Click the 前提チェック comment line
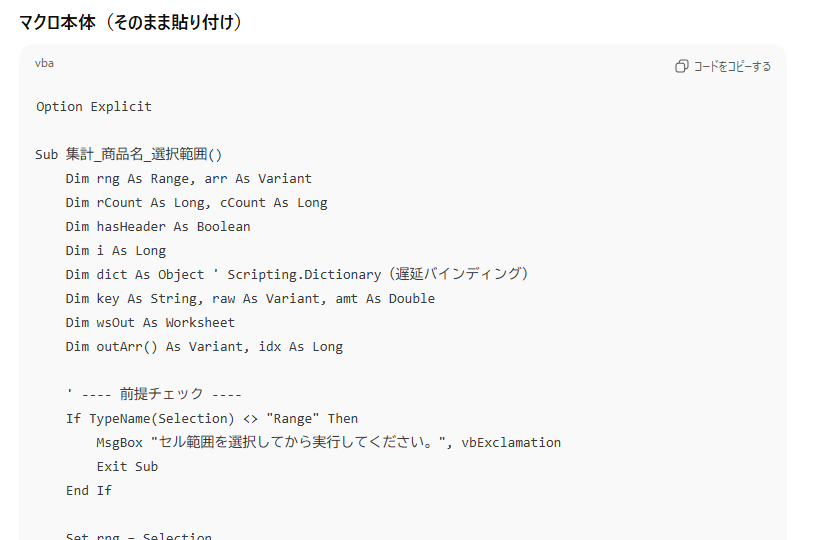Image resolution: width=825 pixels, height=540 pixels. tap(154, 394)
